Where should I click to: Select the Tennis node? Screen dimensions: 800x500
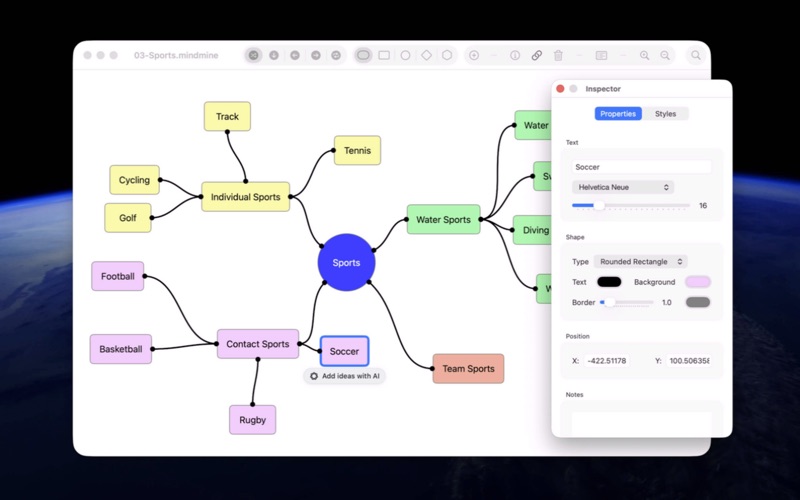[357, 151]
